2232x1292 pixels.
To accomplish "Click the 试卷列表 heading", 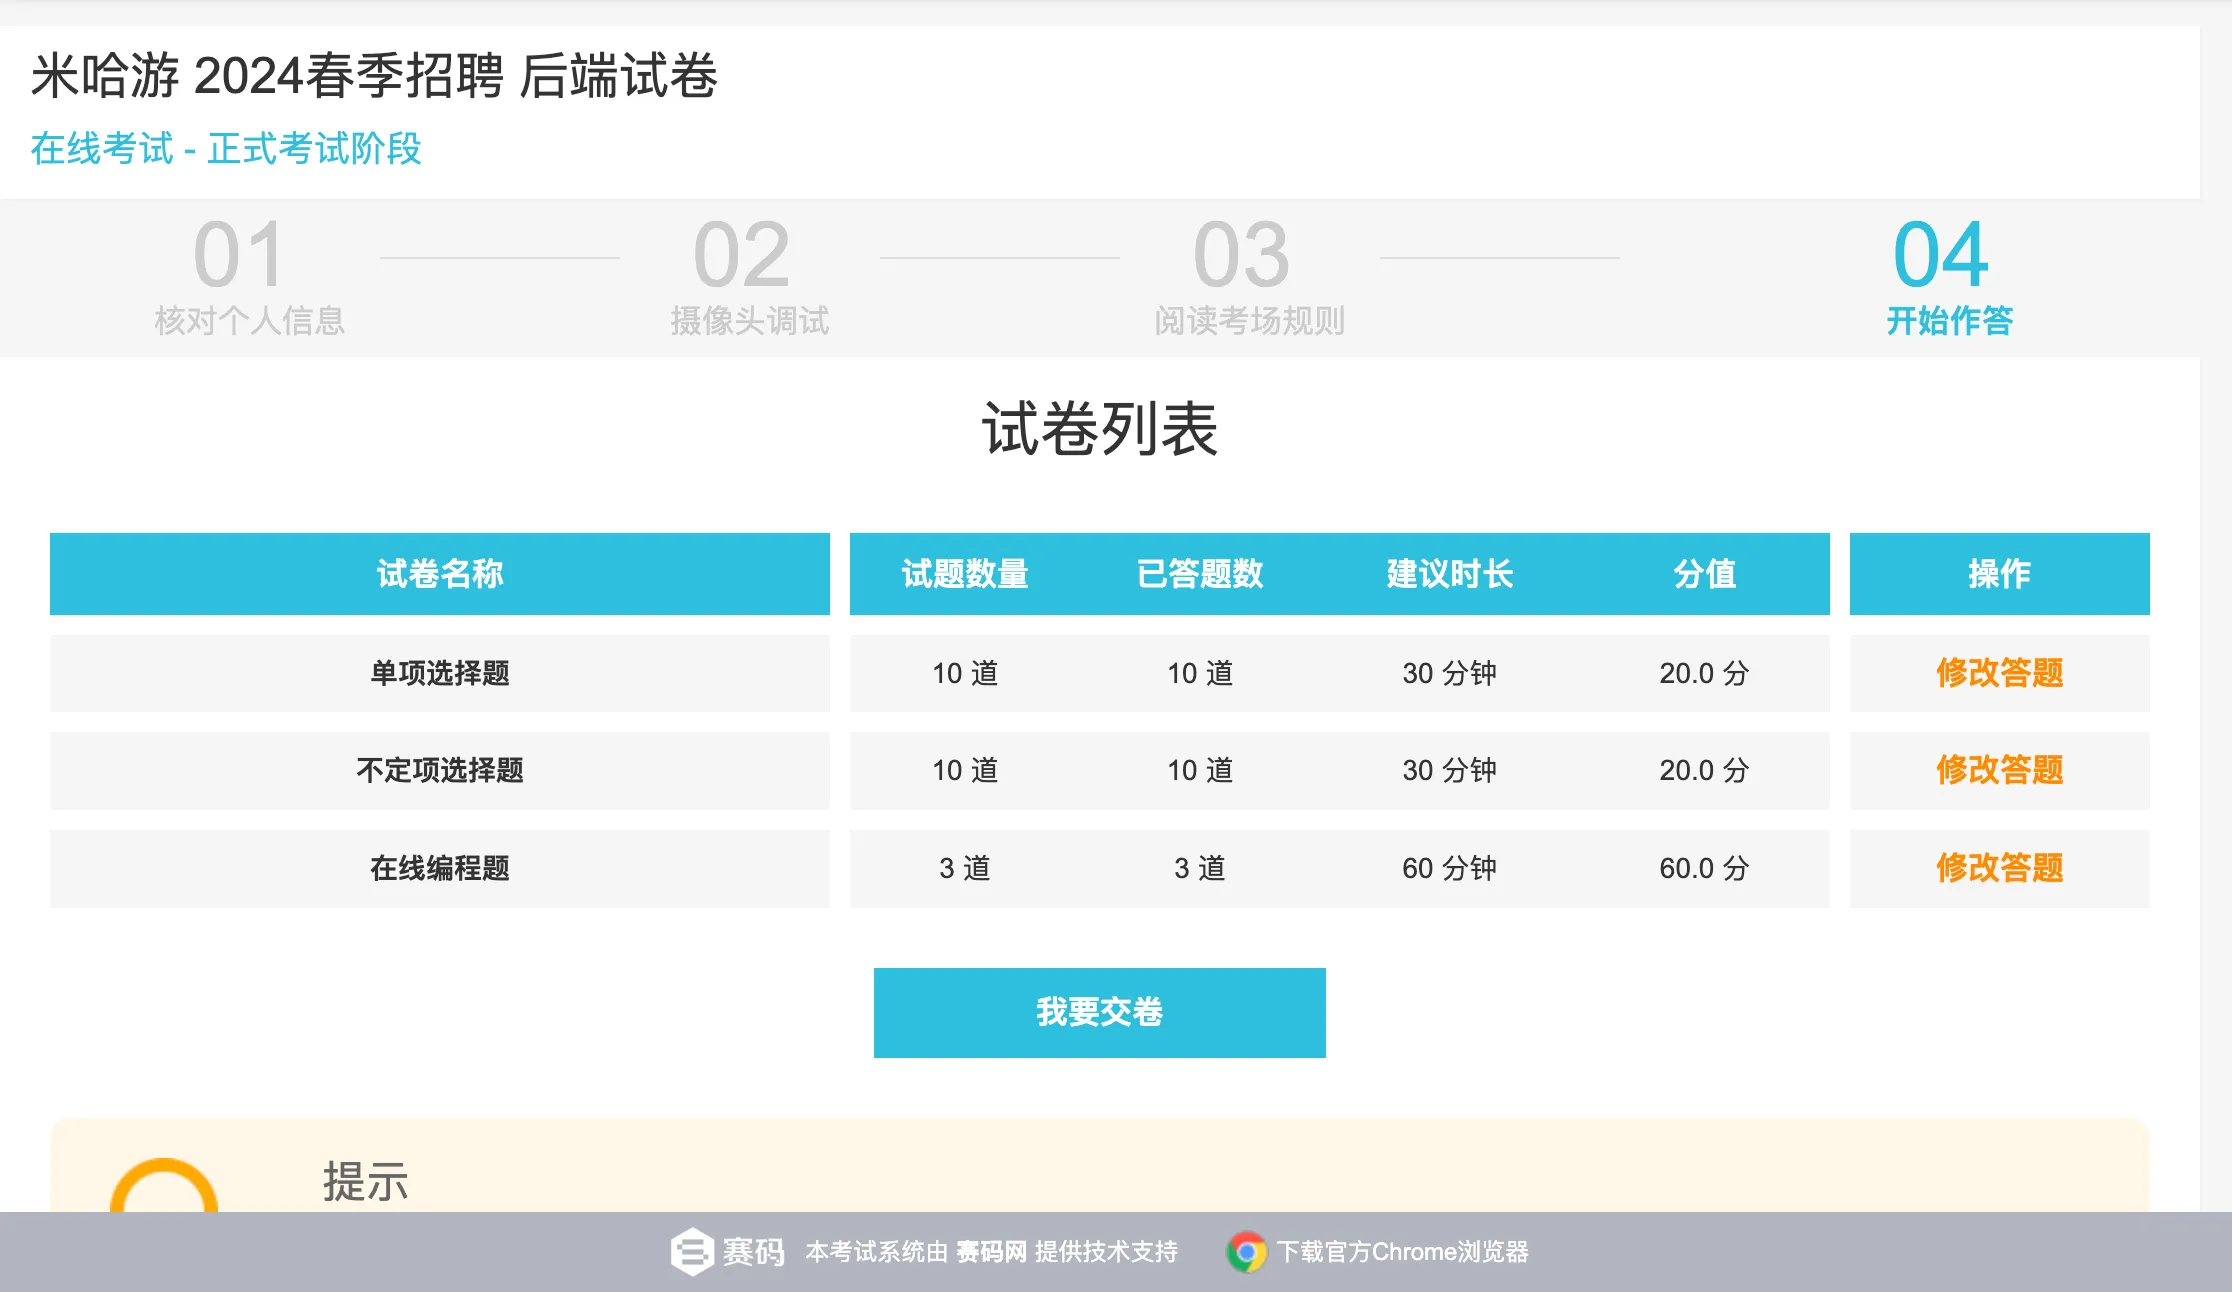I will tap(1099, 429).
